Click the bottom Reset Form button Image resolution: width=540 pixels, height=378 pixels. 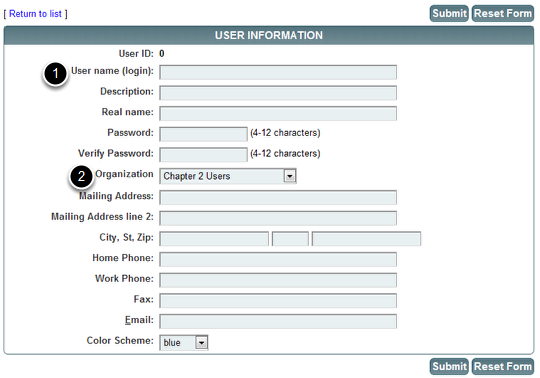pos(503,366)
